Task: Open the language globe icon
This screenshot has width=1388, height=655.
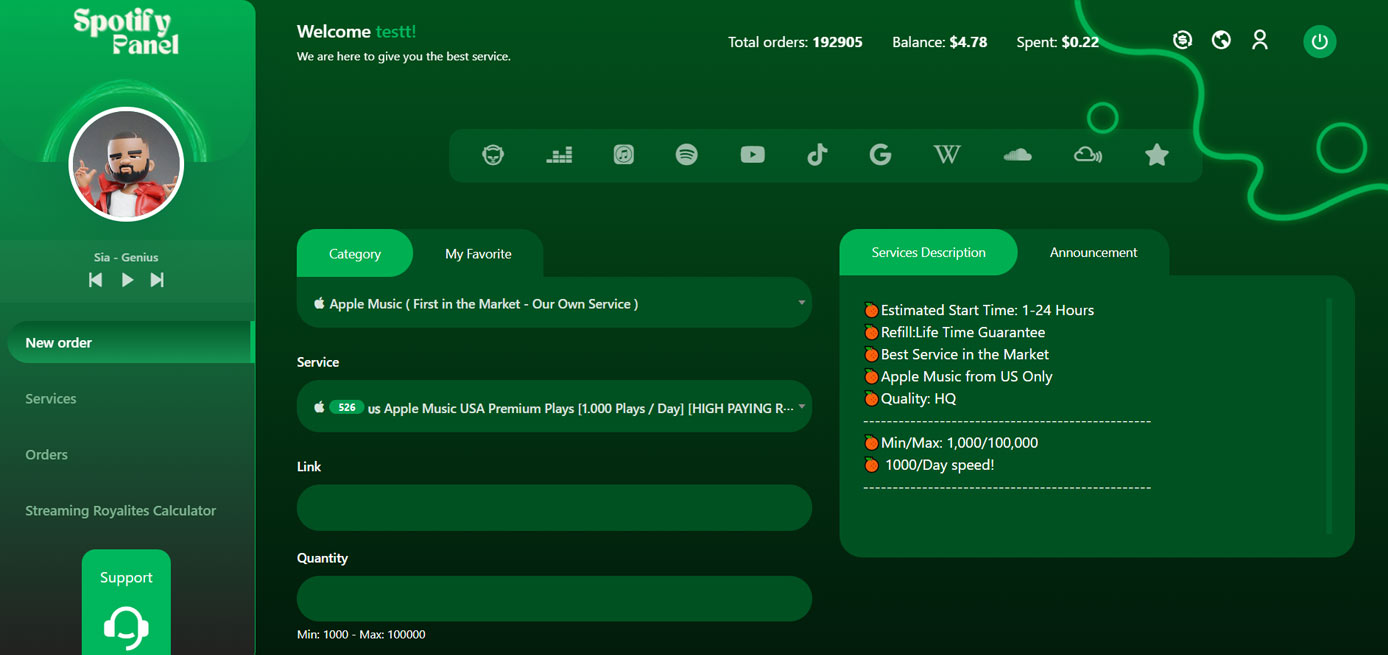Action: pyautogui.click(x=1221, y=40)
